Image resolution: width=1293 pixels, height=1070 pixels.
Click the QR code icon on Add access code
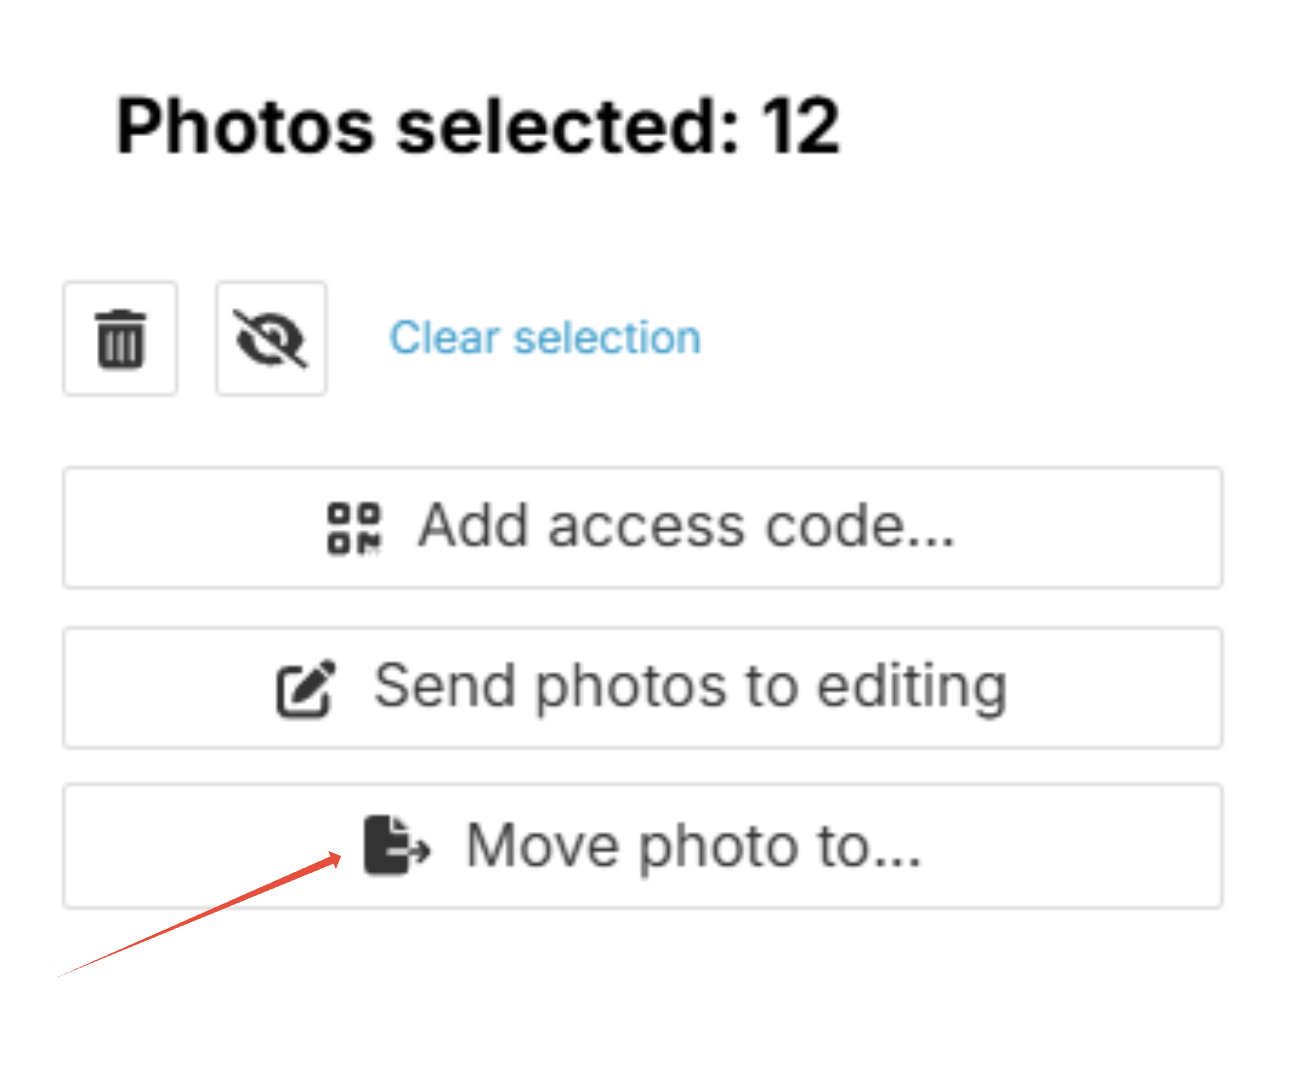[355, 527]
